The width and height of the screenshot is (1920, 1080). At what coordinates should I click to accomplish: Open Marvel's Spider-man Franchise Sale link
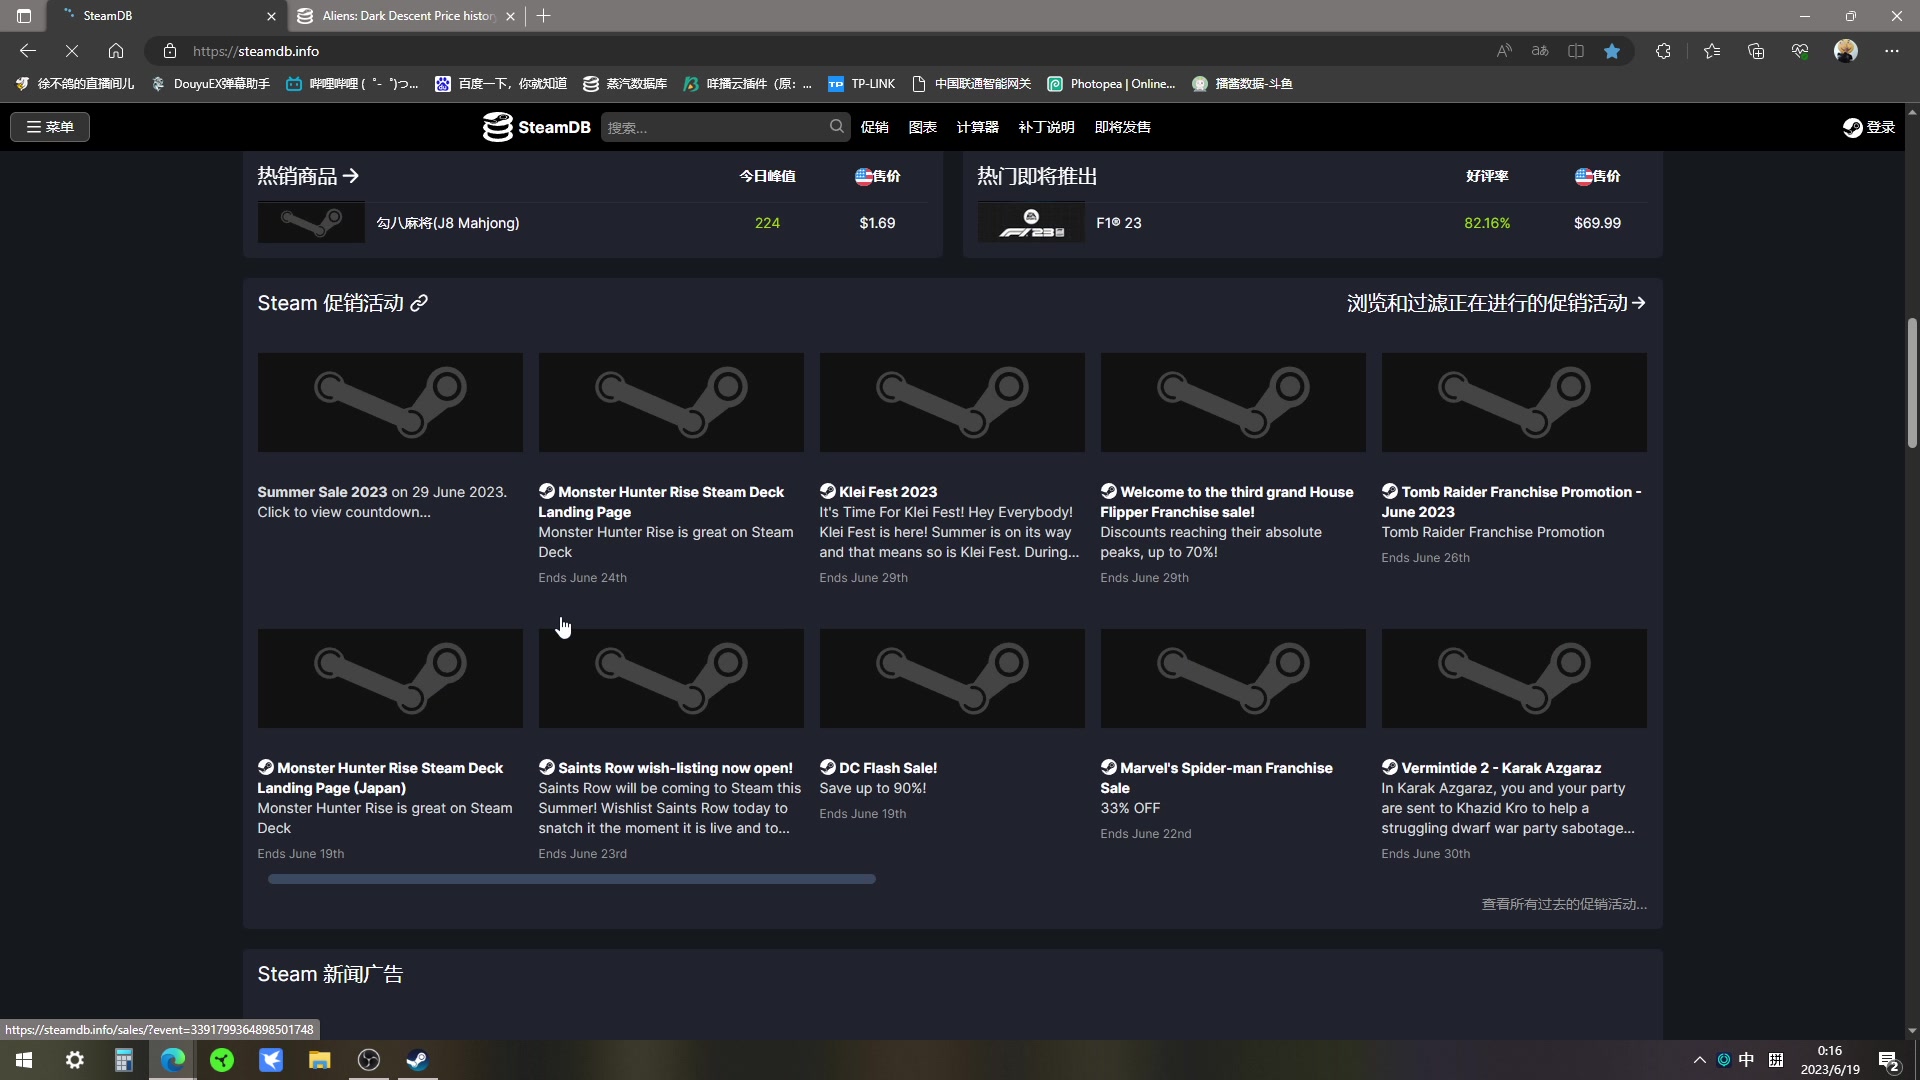1216,777
